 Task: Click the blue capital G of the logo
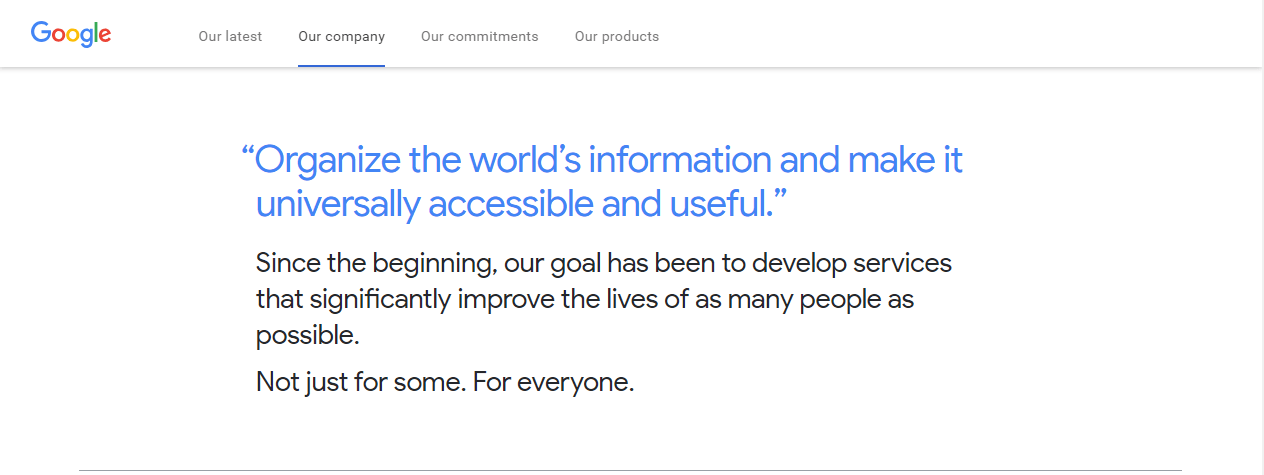coord(41,32)
